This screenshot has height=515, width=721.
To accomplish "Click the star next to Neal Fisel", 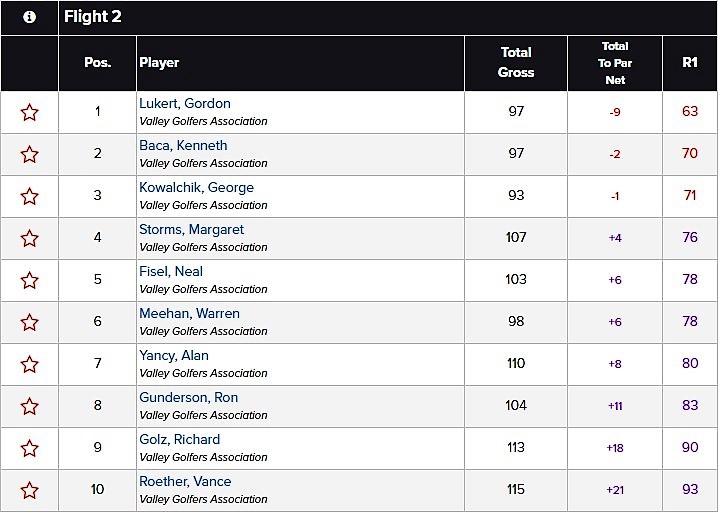I will [x=29, y=280].
